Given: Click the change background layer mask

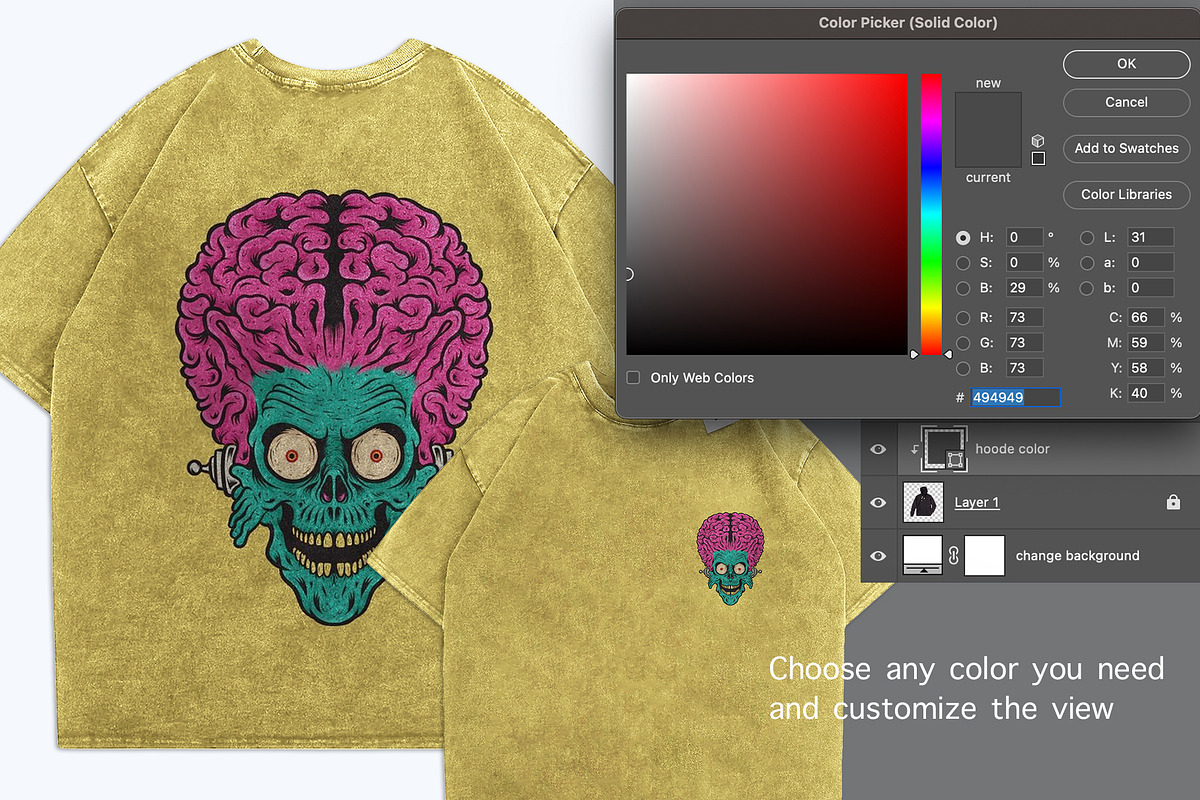Looking at the screenshot, I should pyautogui.click(x=984, y=555).
